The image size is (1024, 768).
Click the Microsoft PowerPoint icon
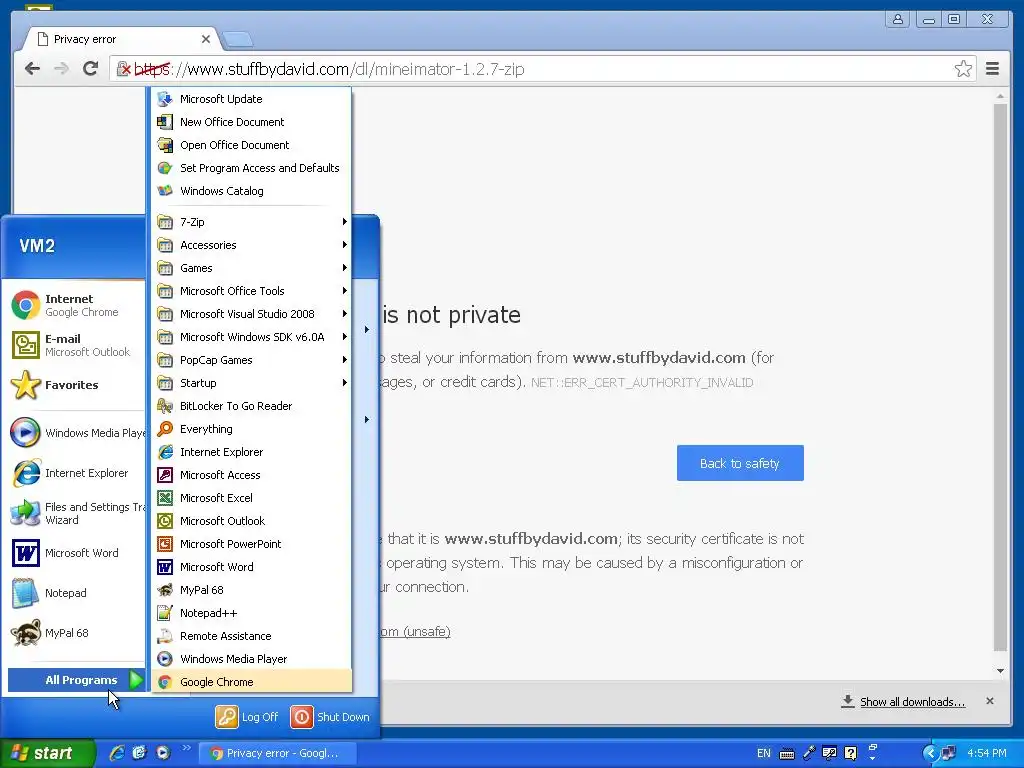click(165, 543)
